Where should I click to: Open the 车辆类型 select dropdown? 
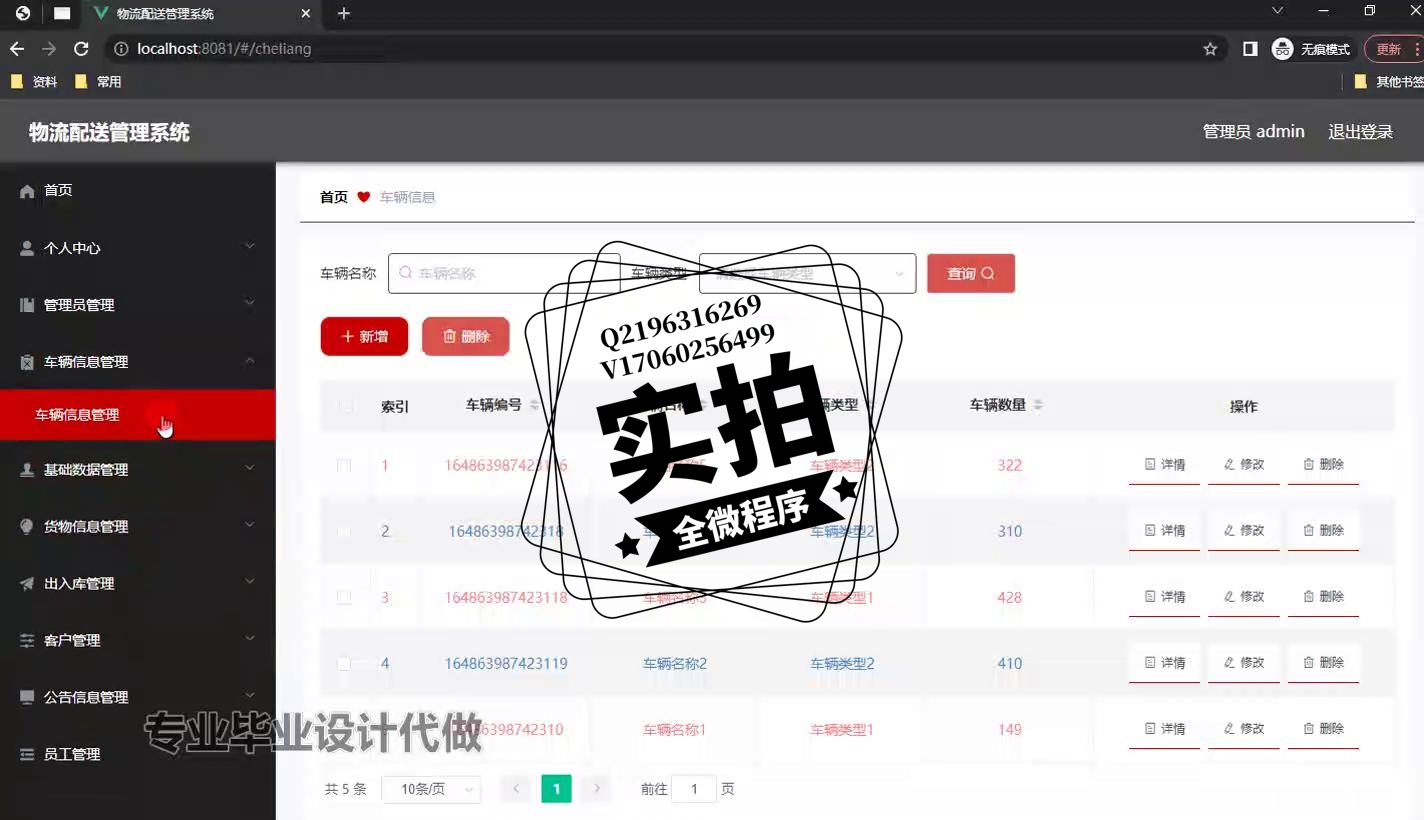(x=807, y=273)
